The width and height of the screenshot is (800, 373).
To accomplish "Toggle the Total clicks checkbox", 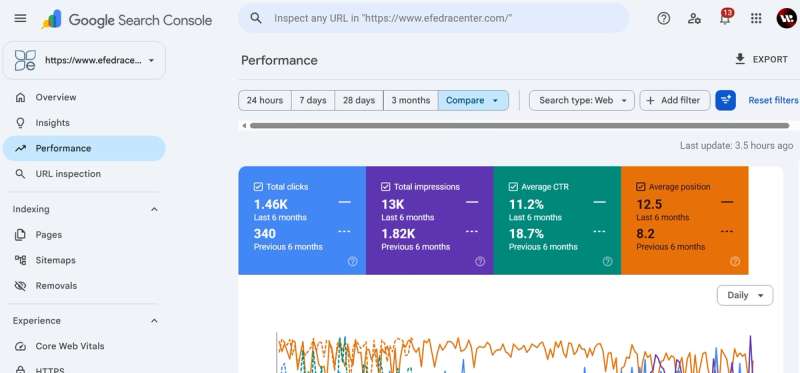I will (x=258, y=187).
